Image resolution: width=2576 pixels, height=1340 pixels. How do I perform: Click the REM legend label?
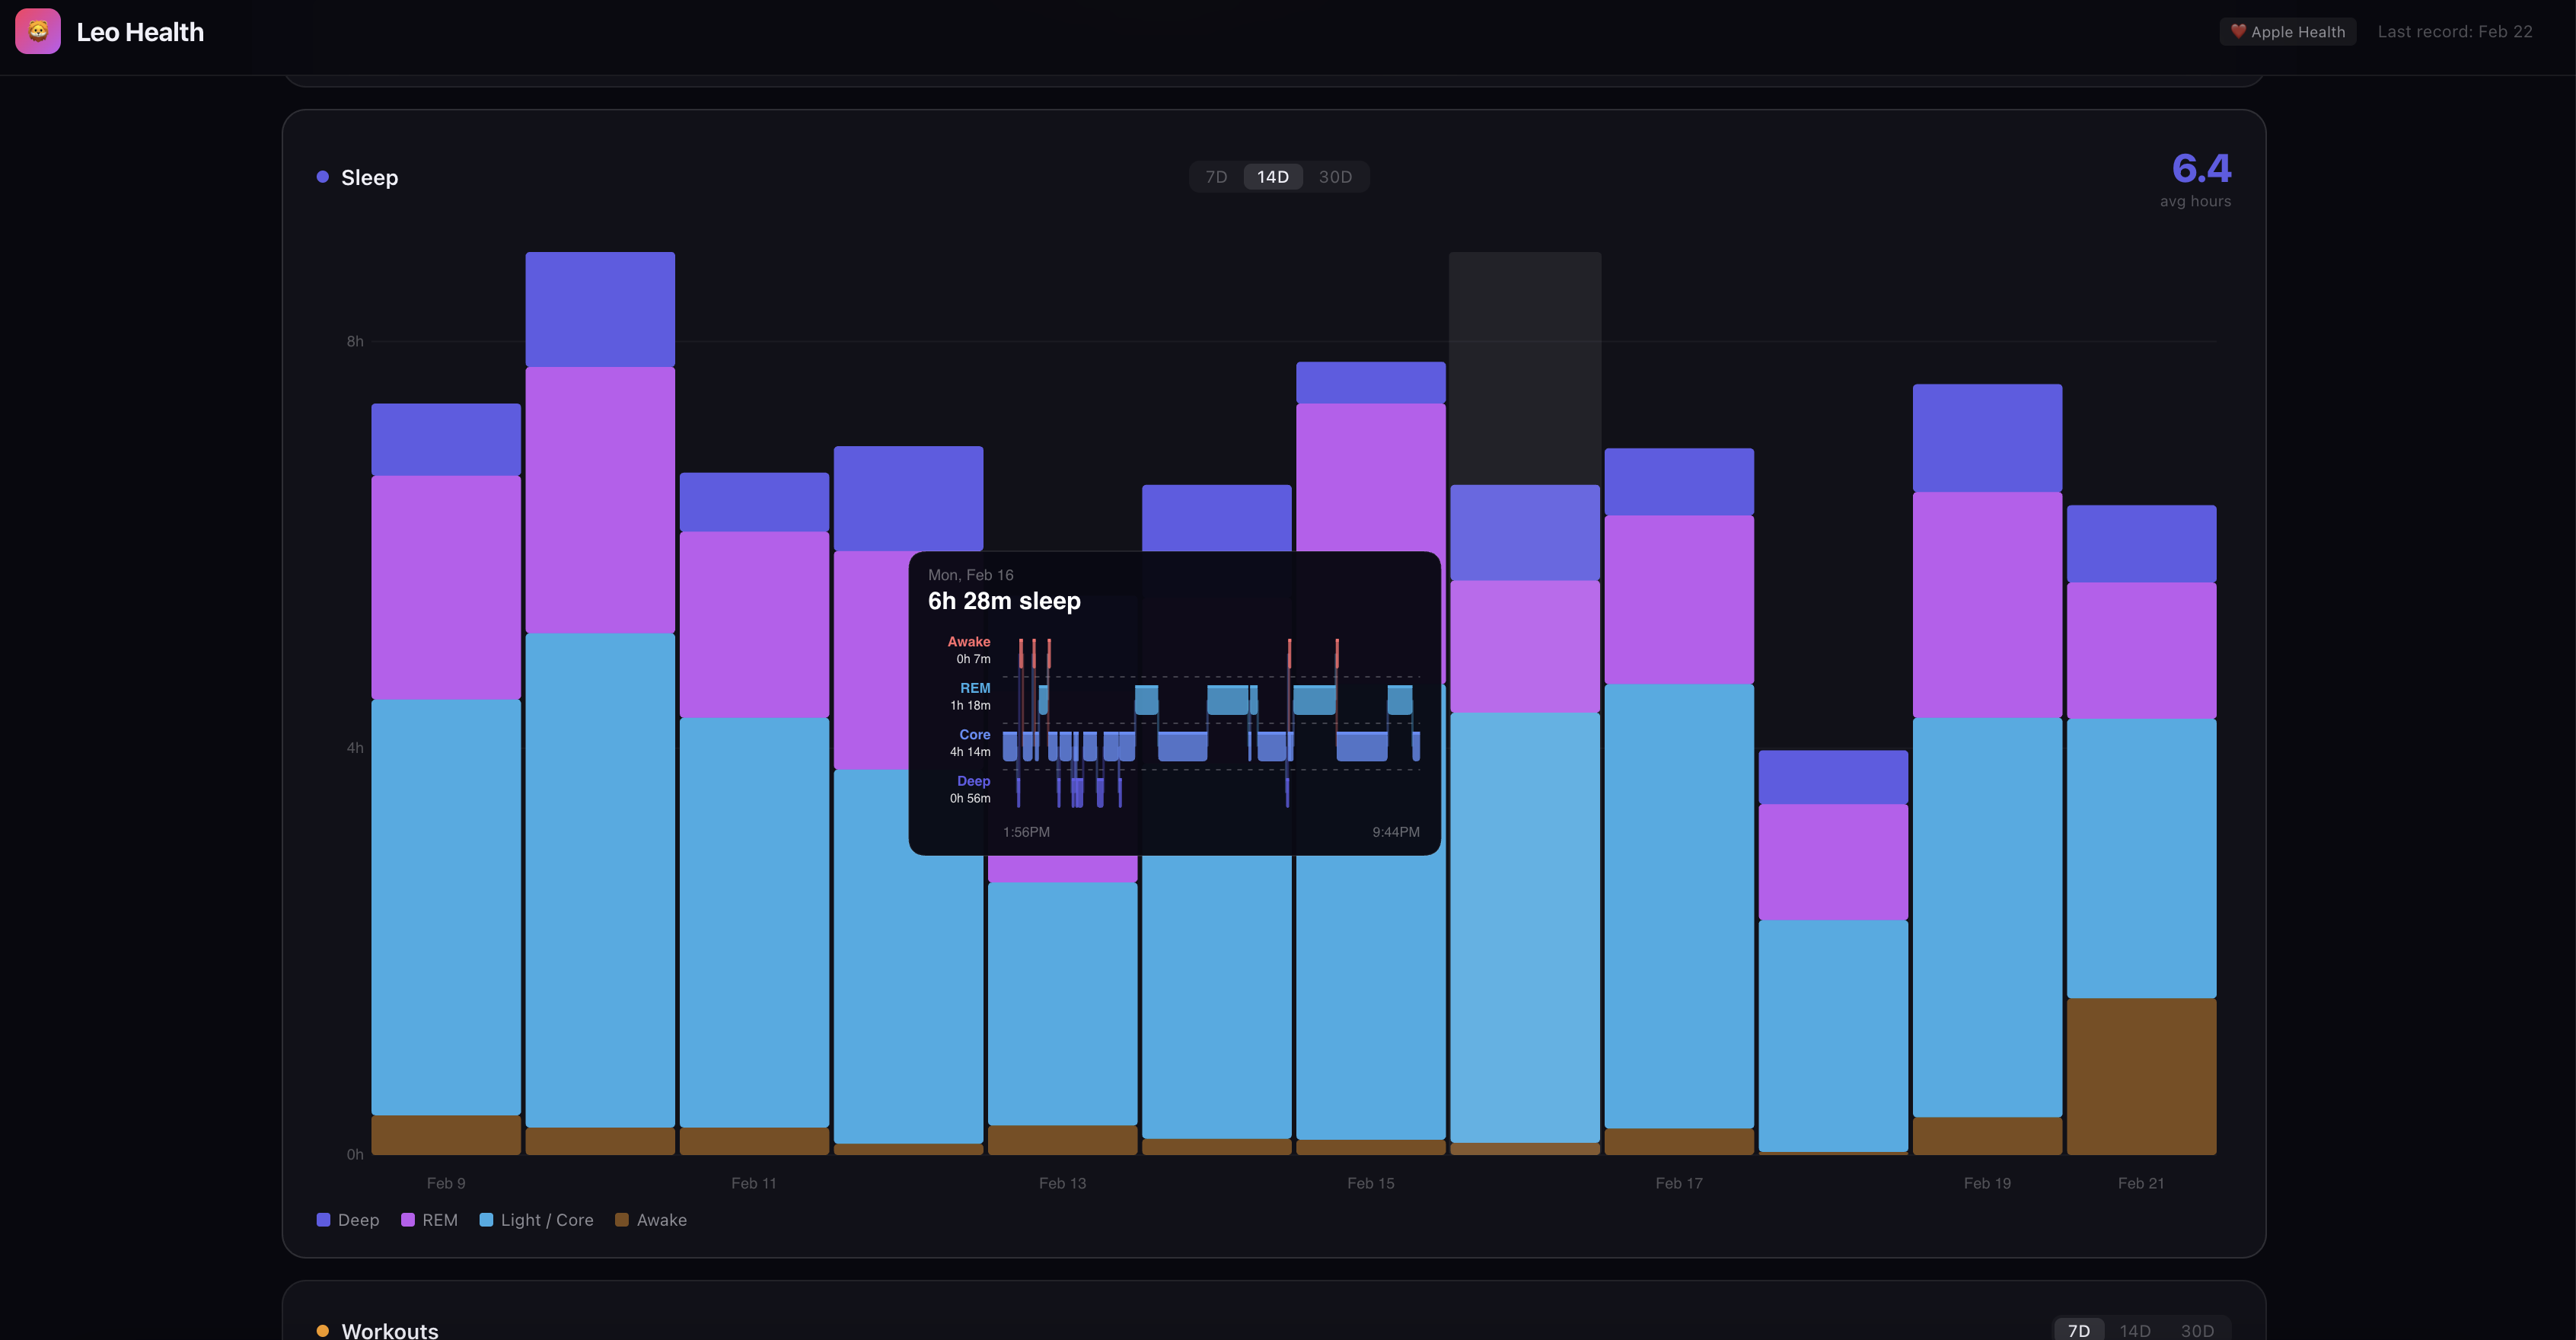(x=440, y=1220)
